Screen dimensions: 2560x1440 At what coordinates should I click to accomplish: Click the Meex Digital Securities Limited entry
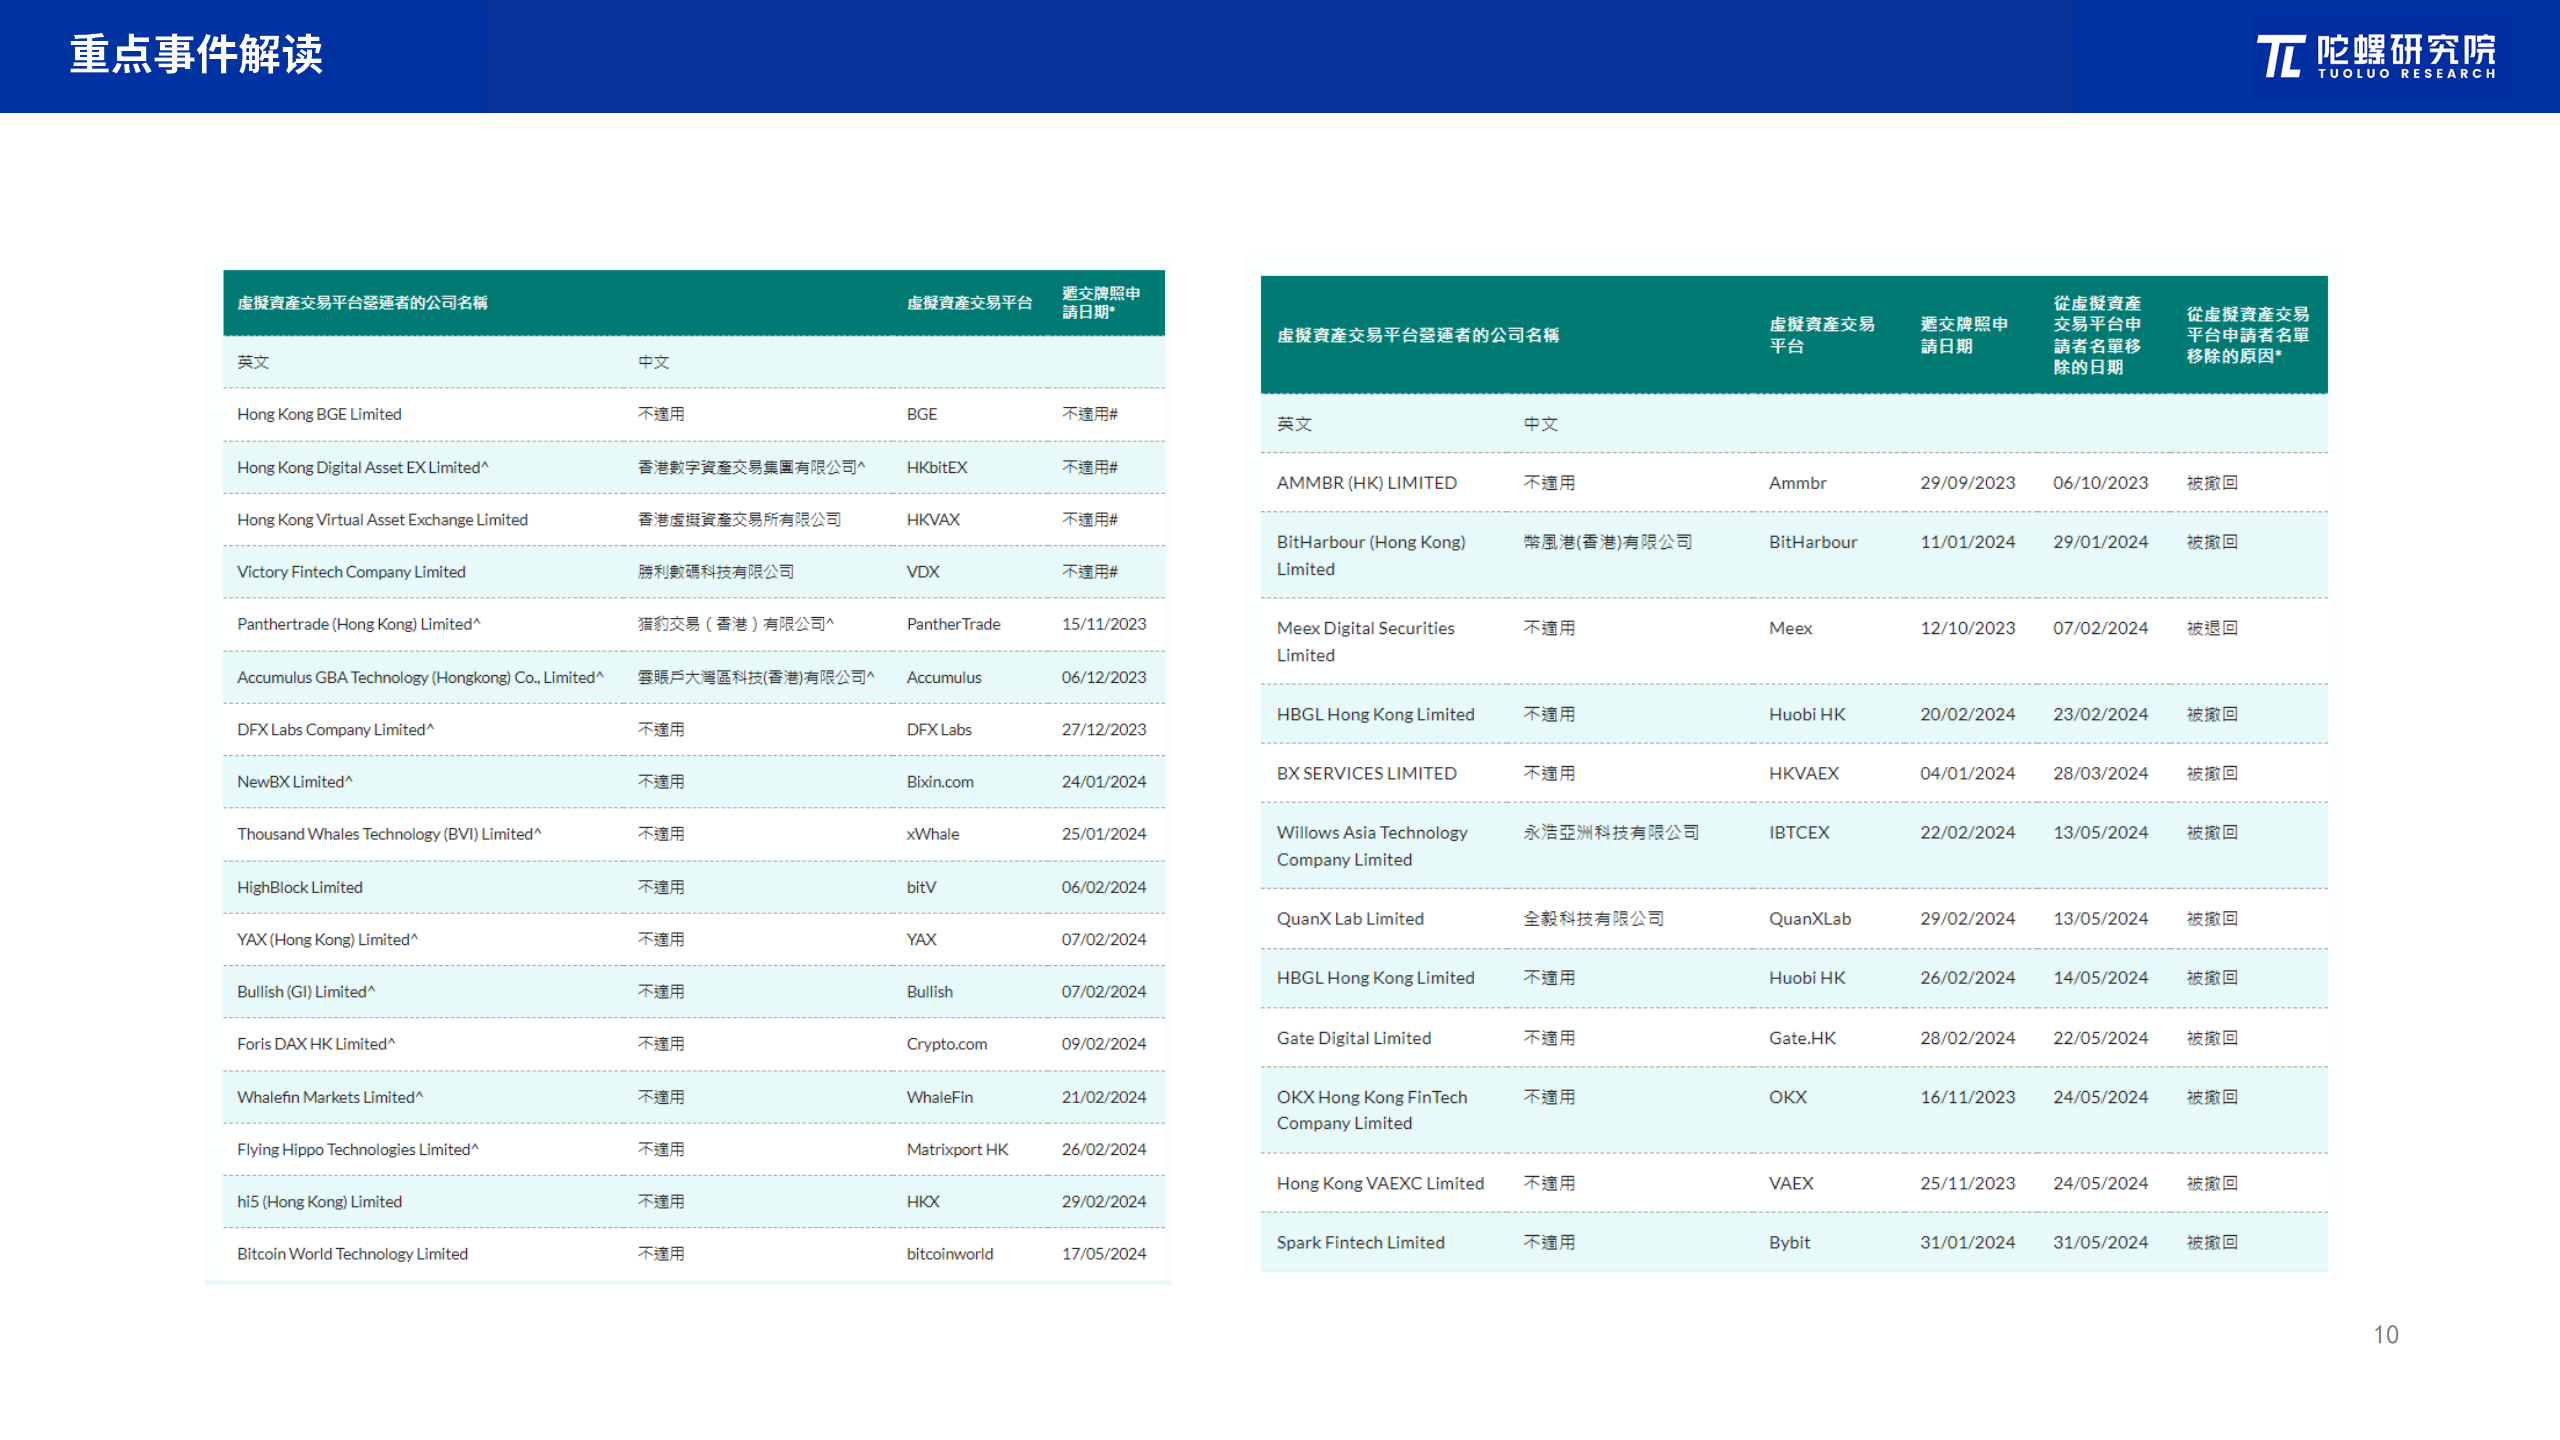[x=1365, y=641]
